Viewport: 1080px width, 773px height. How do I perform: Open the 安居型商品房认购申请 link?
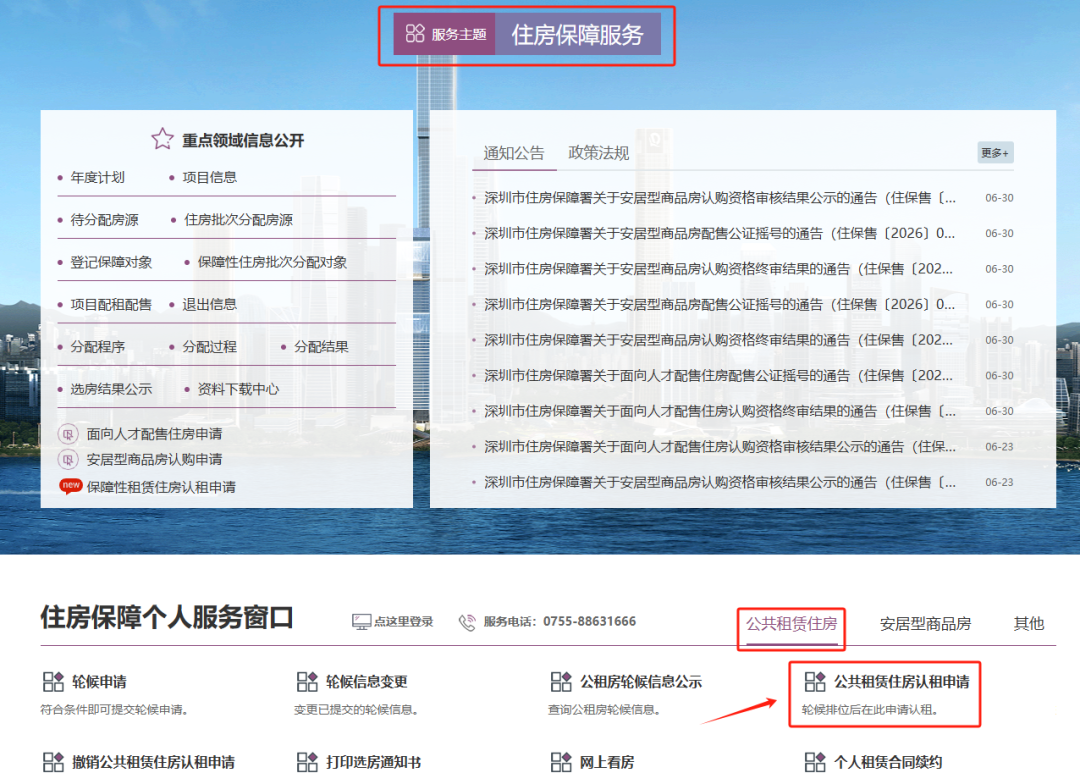[x=154, y=460]
